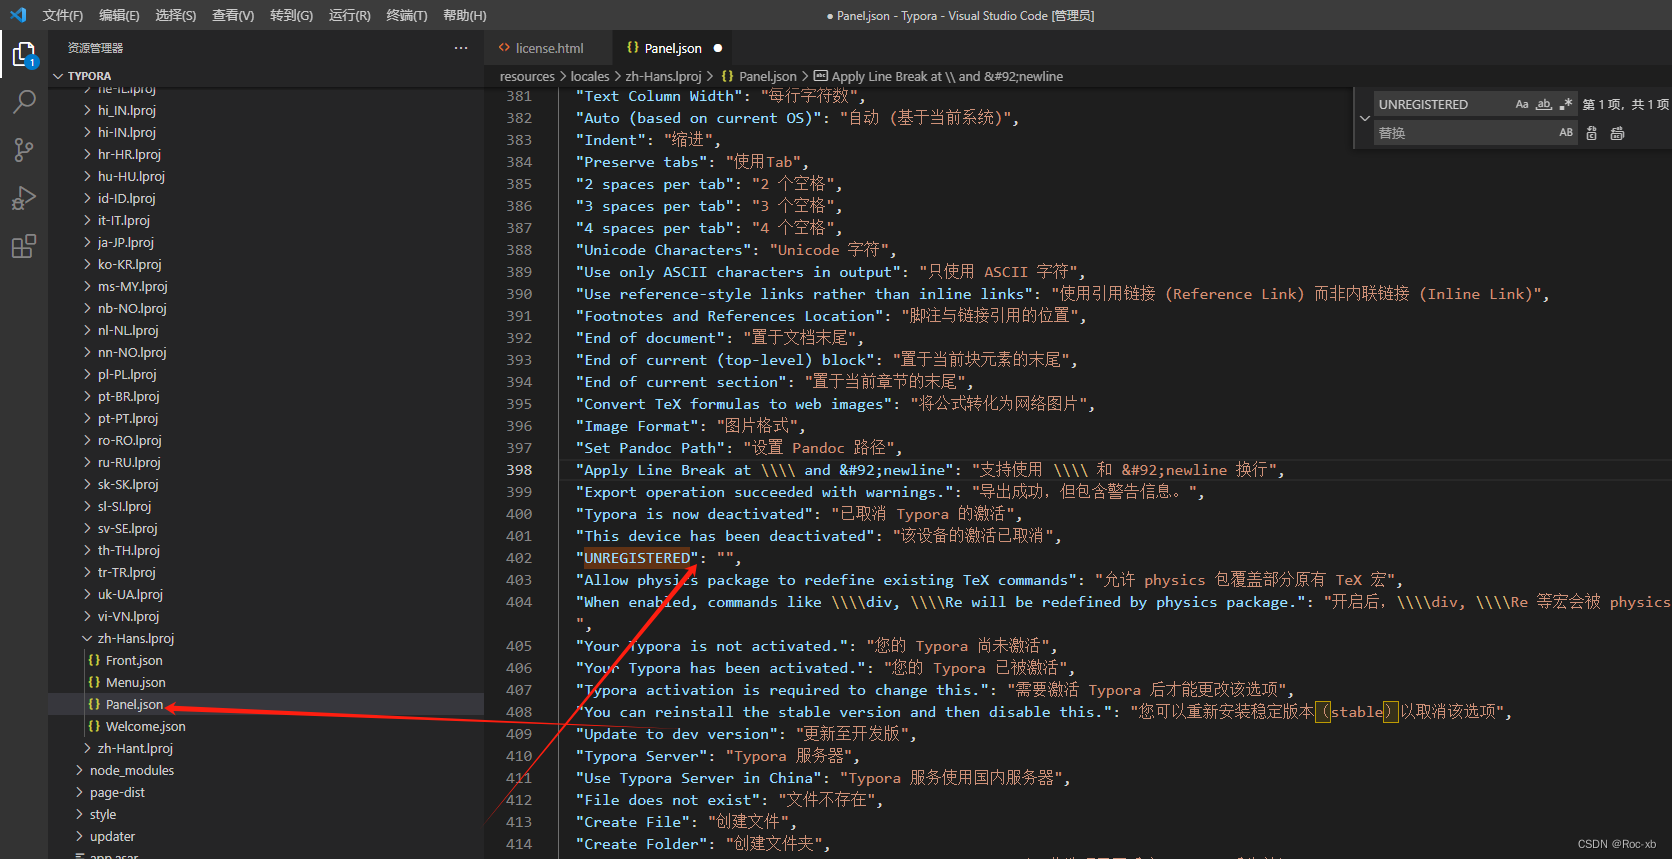Expand the ko-KR.lproj folder
This screenshot has width=1672, height=859.
87,264
